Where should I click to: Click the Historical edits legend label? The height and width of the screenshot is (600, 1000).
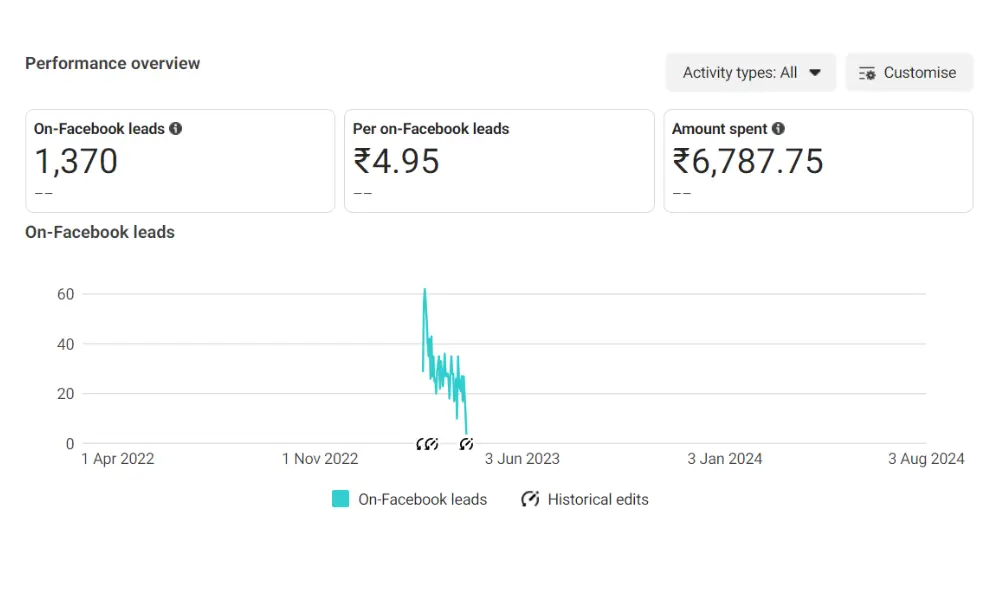point(598,499)
